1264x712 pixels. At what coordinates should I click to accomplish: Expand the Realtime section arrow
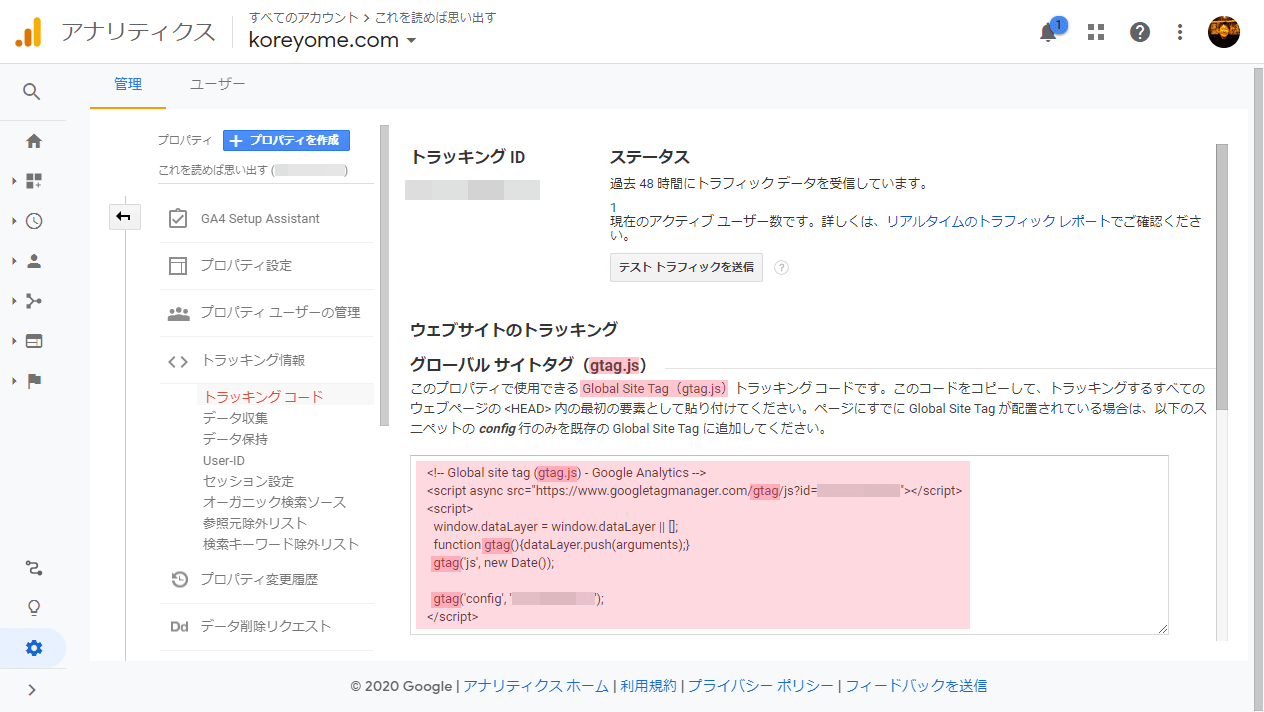(13, 221)
